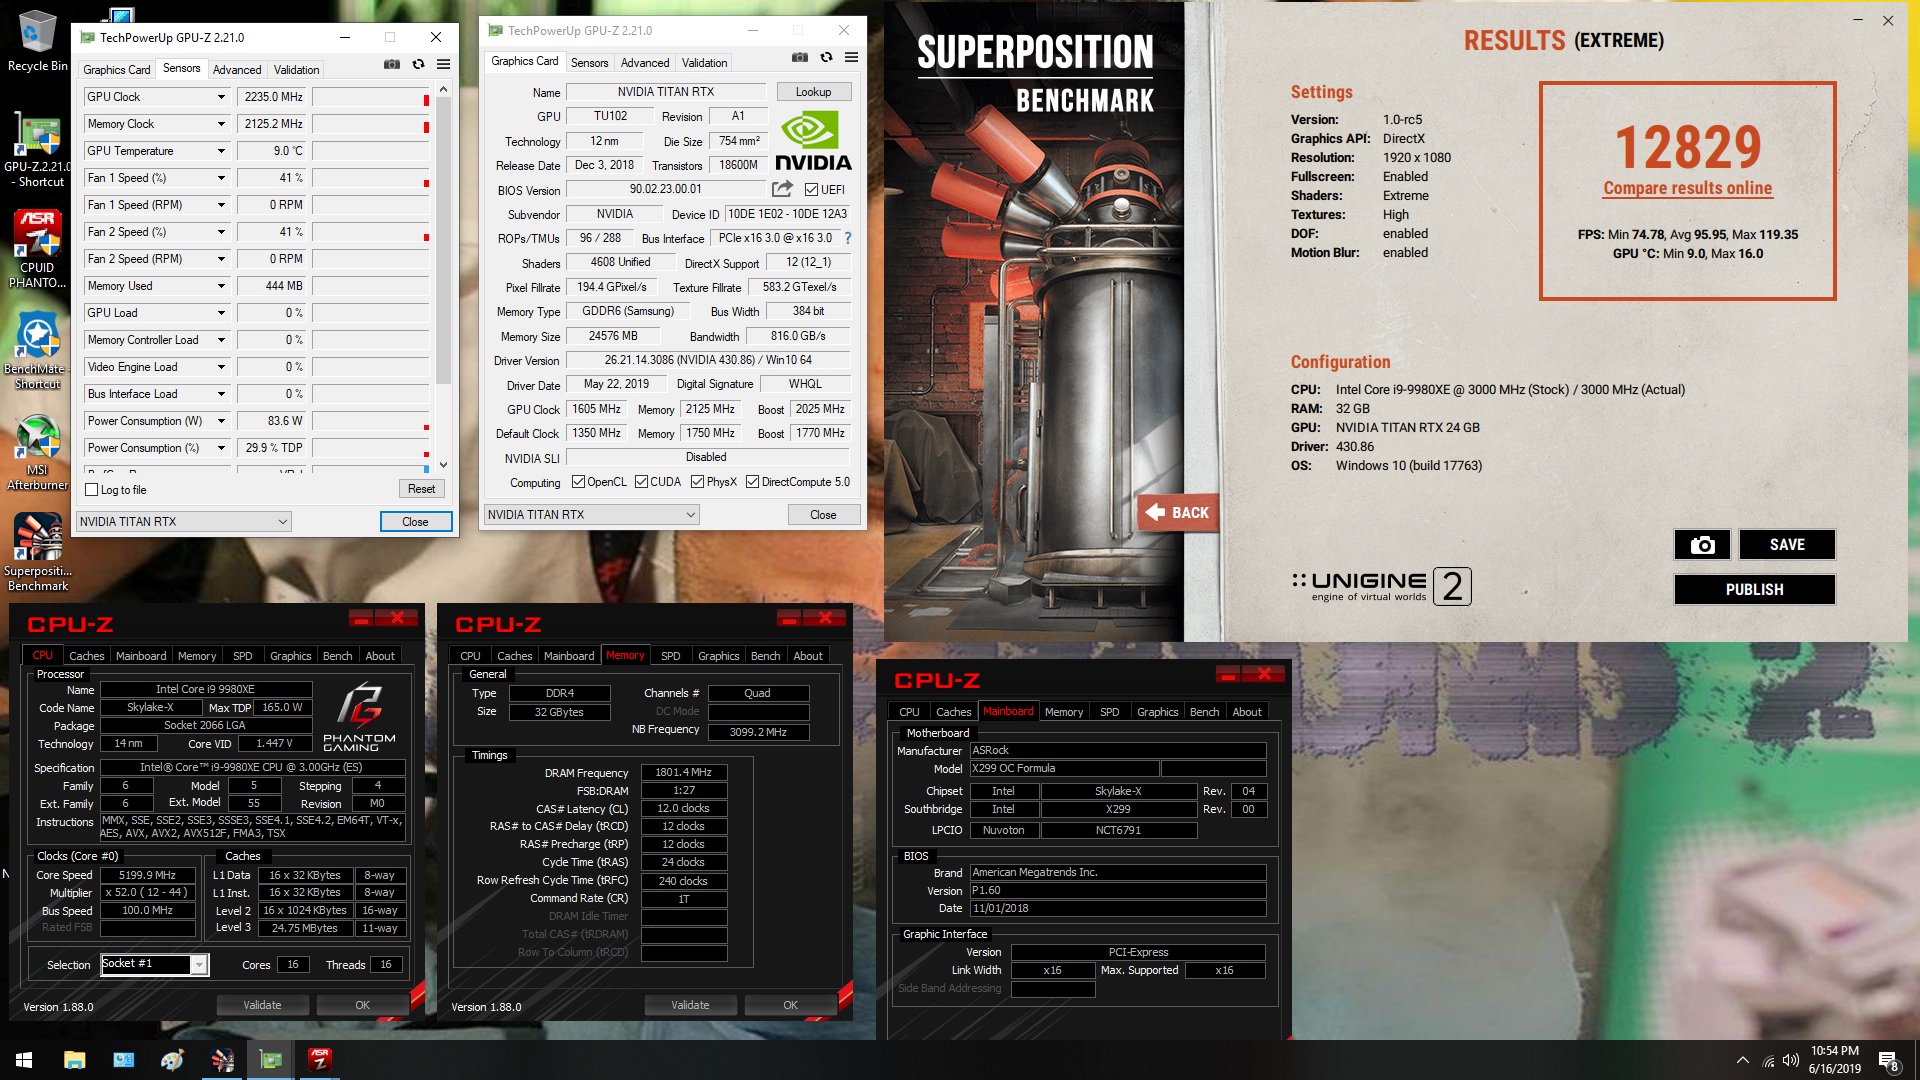This screenshot has width=1920, height=1080.
Task: Click Compare results online link
Action: pos(1687,188)
